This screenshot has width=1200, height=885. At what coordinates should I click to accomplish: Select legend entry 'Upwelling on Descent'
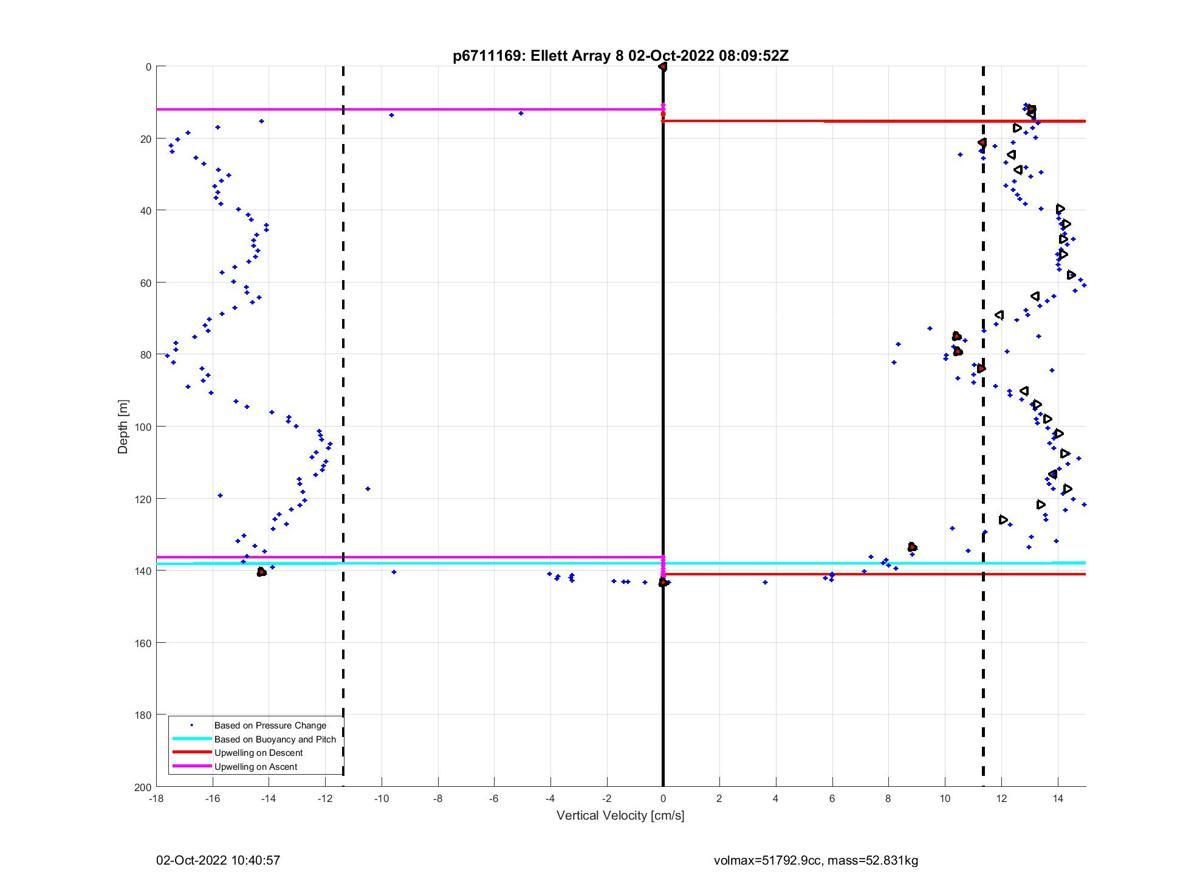258,753
